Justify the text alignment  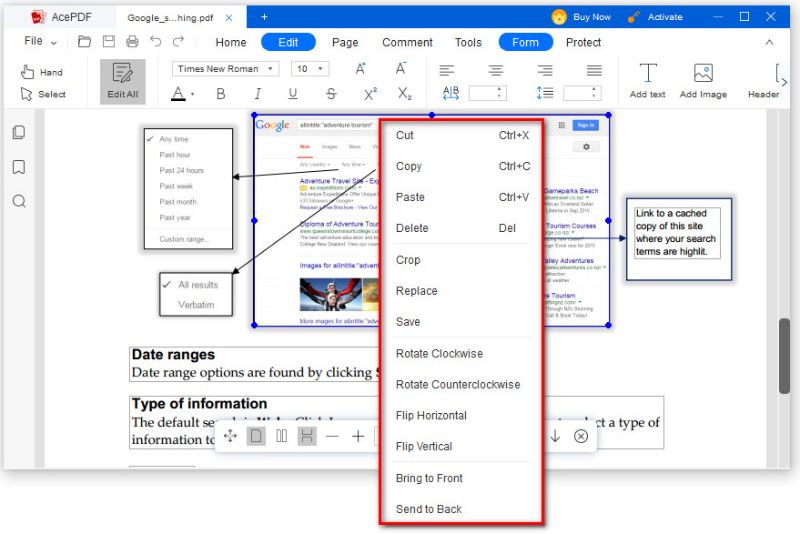point(594,70)
